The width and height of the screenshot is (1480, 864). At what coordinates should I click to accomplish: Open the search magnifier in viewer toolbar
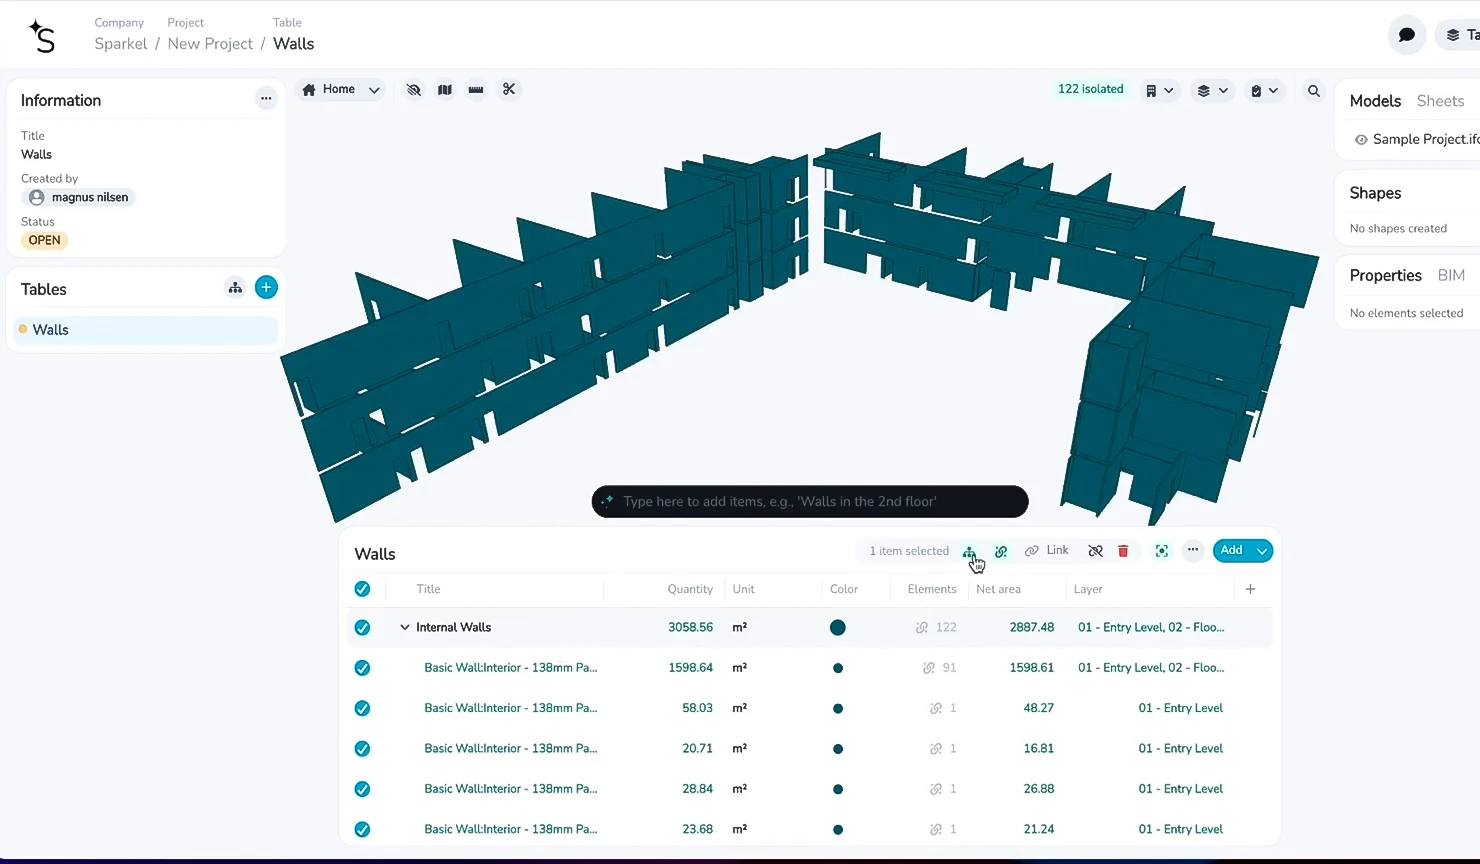(x=1314, y=91)
